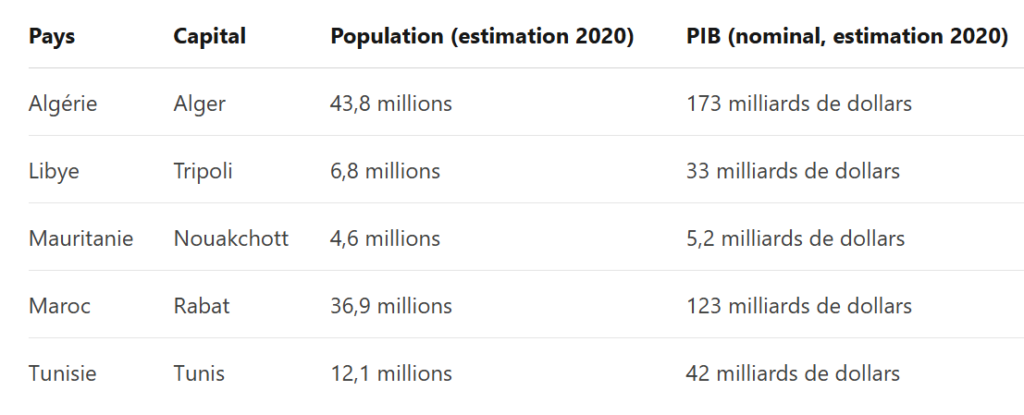Click the 36,9 millions population value
The image size is (1024, 415).
click(391, 306)
